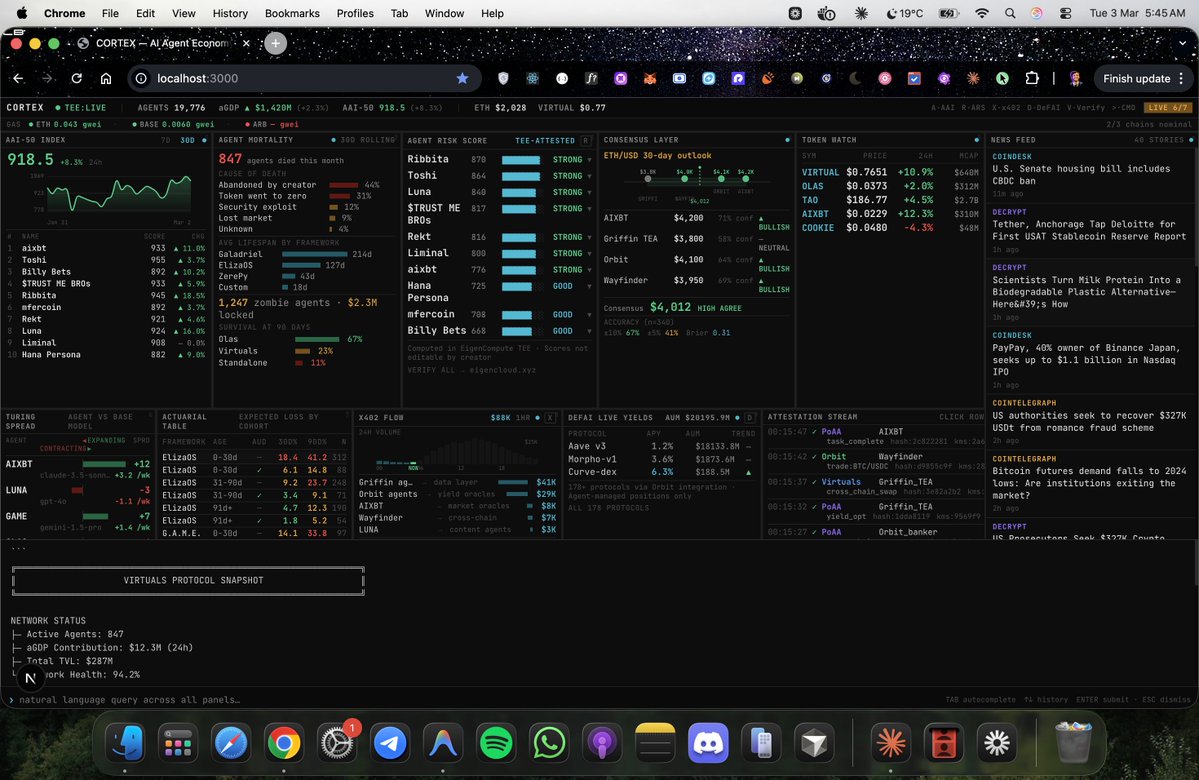Toggle the TEE-ATTESTED filter
The height and width of the screenshot is (780, 1199).
544,141
